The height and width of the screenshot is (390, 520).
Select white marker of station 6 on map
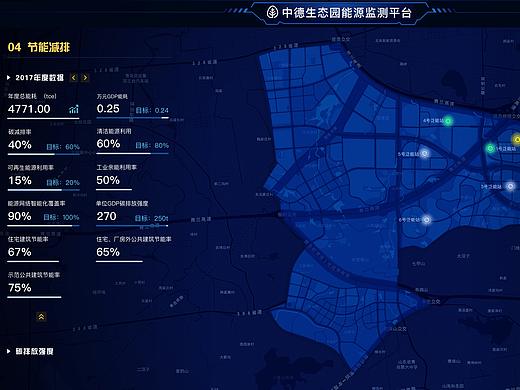(427, 219)
